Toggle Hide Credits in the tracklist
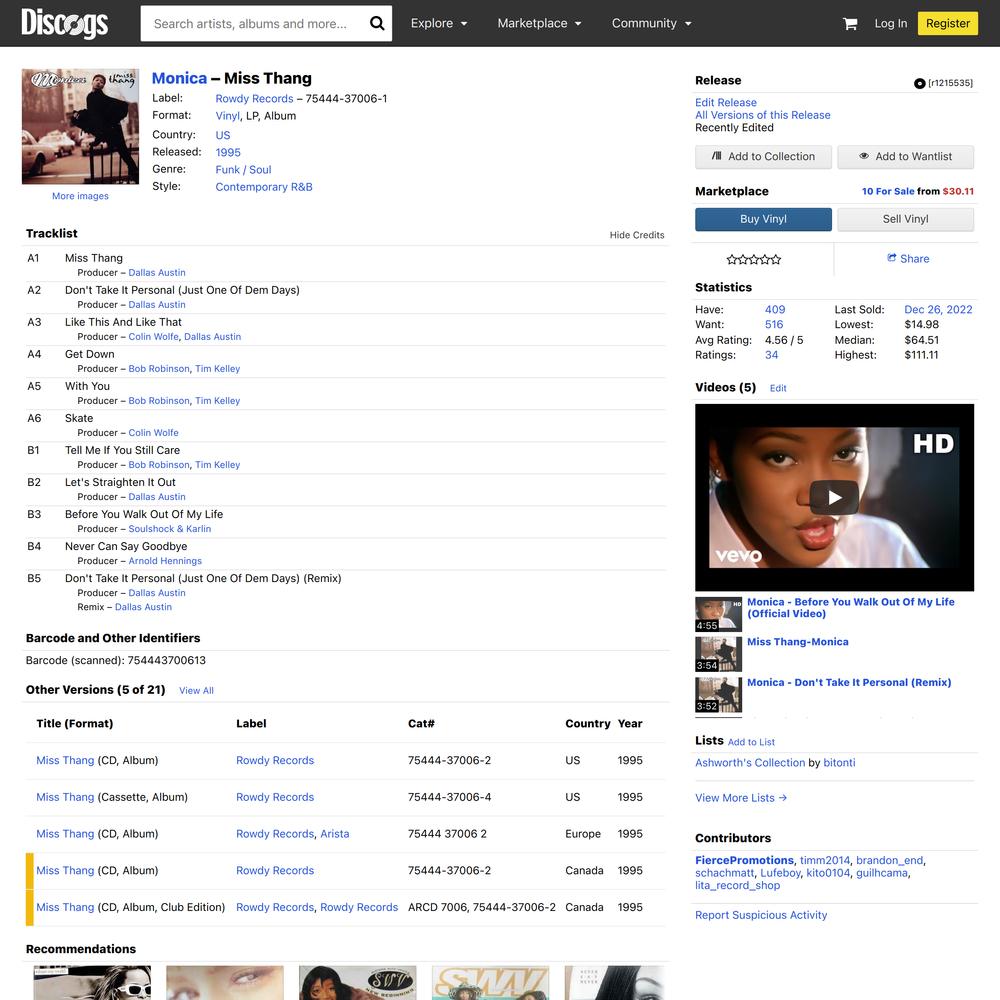1000x1000 pixels. 636,235
